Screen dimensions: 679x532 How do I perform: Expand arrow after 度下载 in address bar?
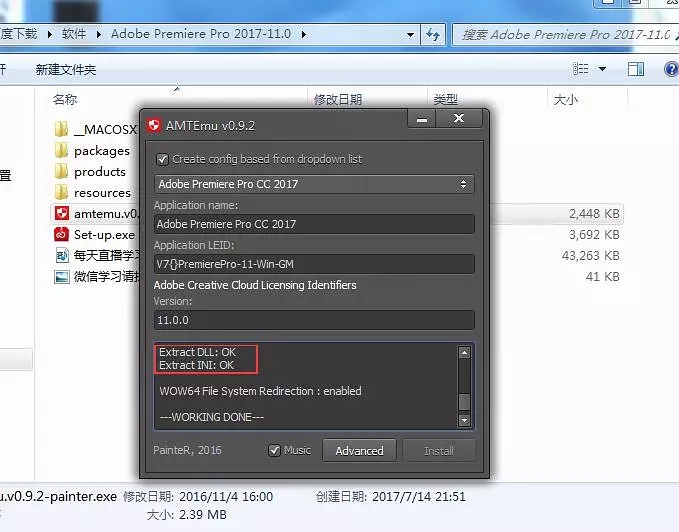point(50,34)
